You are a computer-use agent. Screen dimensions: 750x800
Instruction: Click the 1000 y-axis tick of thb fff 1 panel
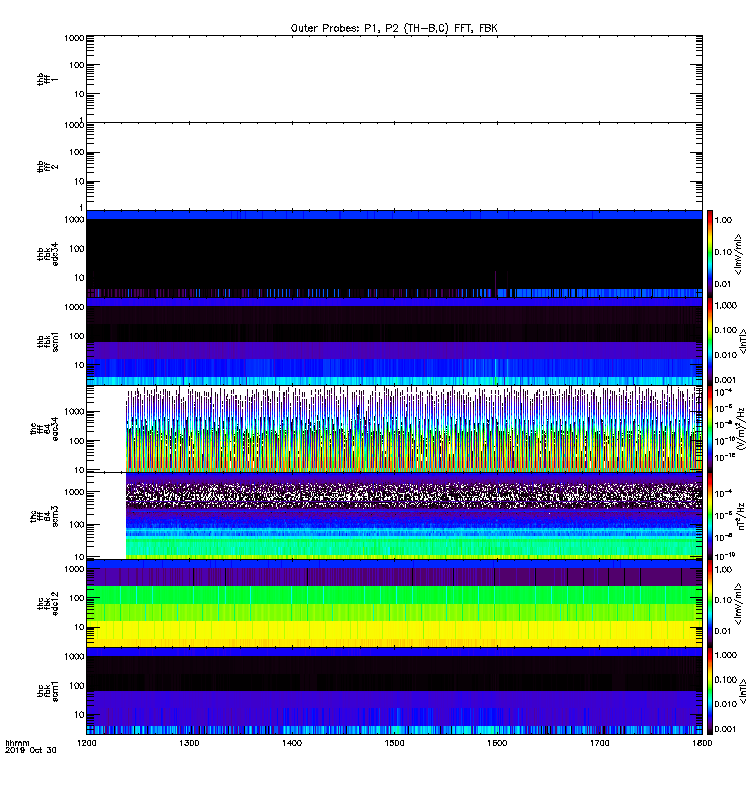(x=74, y=38)
